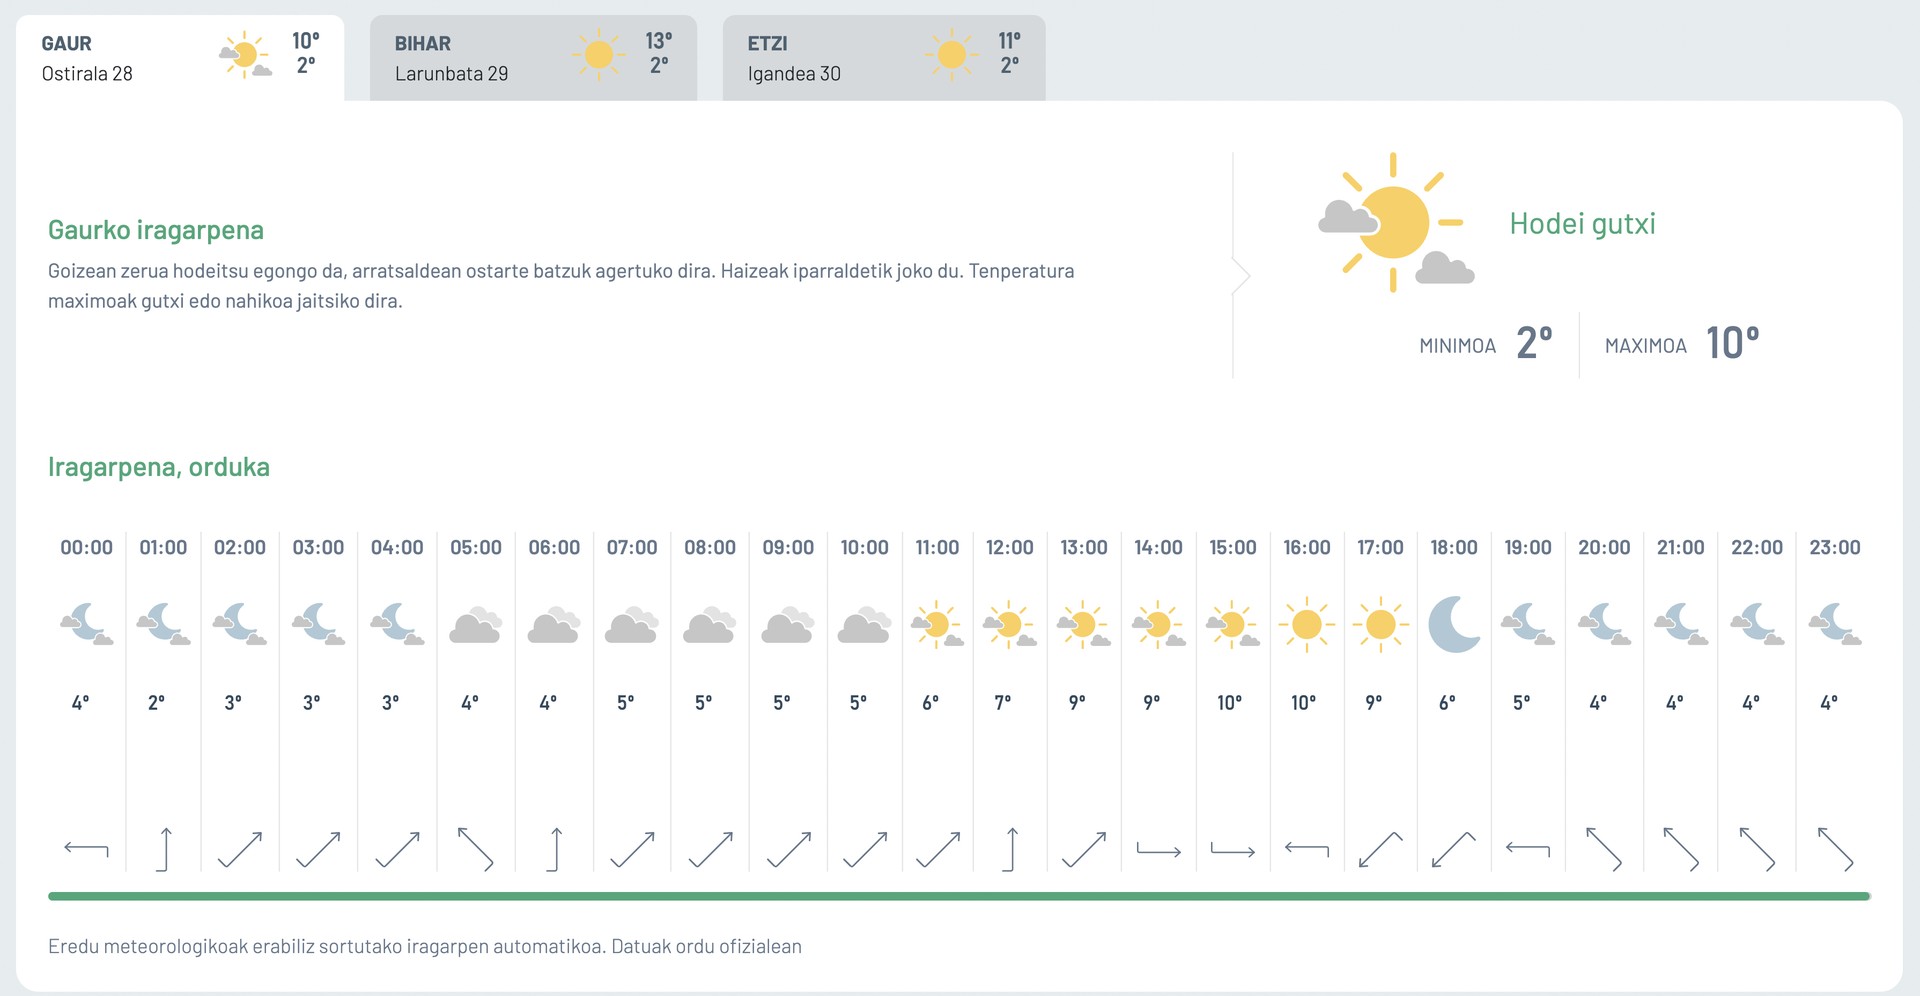This screenshot has width=1920, height=996.
Task: Click the 'Eredu meteorologikoak' footer note
Action: coord(425,946)
